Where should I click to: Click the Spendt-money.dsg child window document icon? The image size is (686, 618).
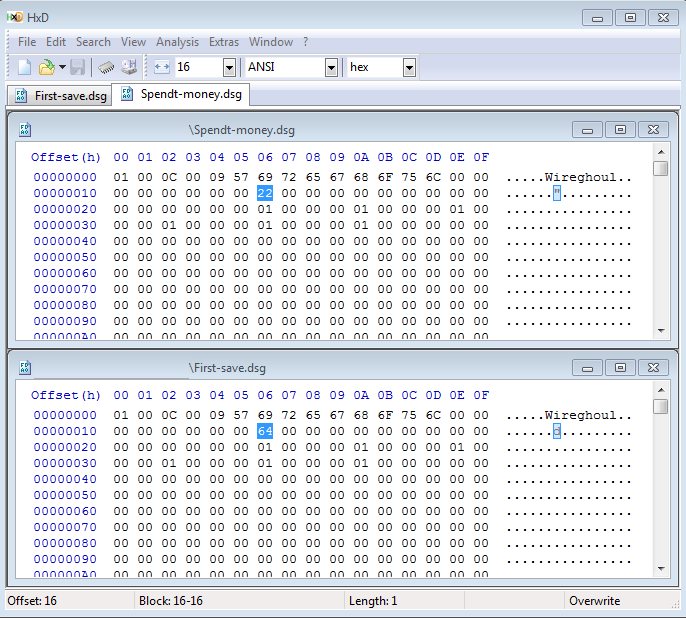[25, 129]
